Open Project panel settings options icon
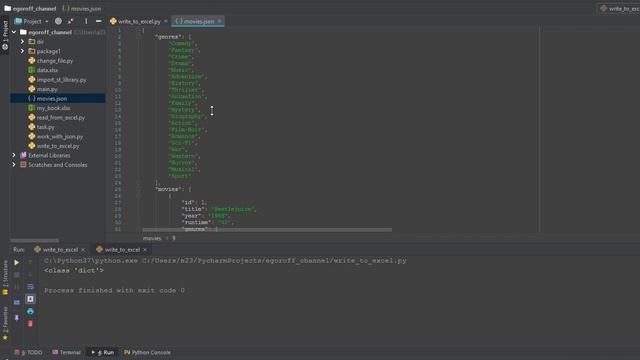640x360 pixels. tap(86, 21)
